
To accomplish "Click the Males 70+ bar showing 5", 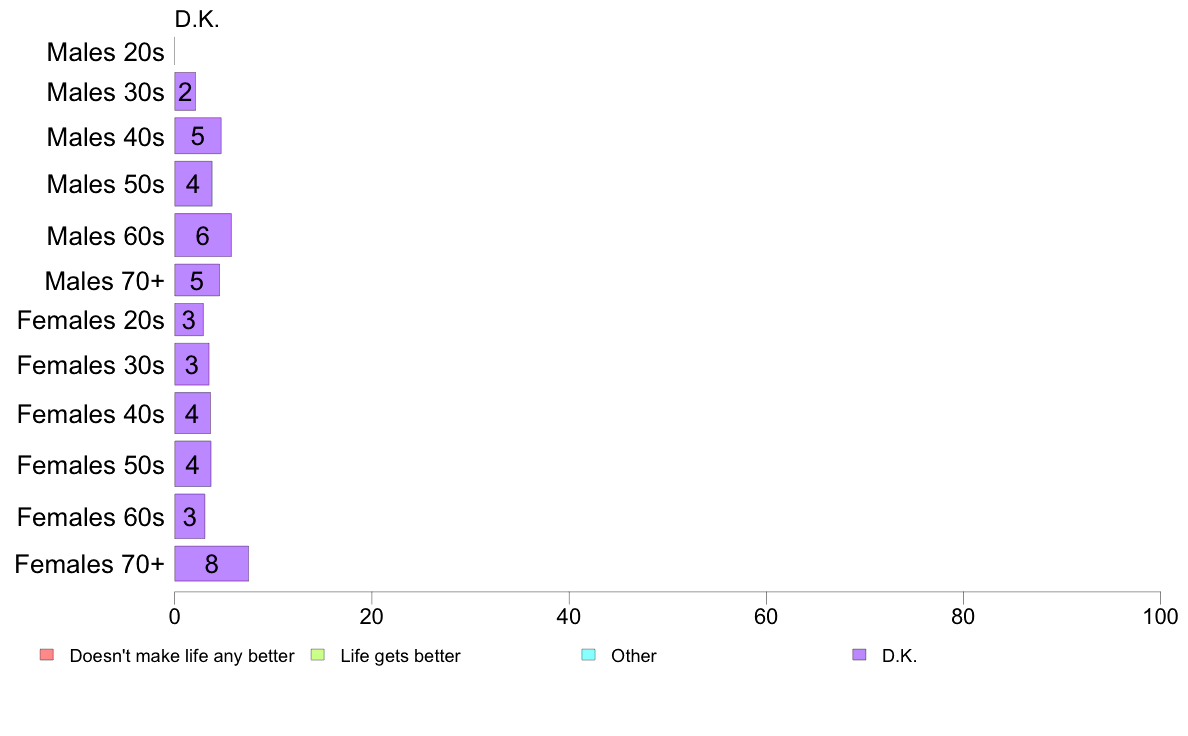I will 197,280.
